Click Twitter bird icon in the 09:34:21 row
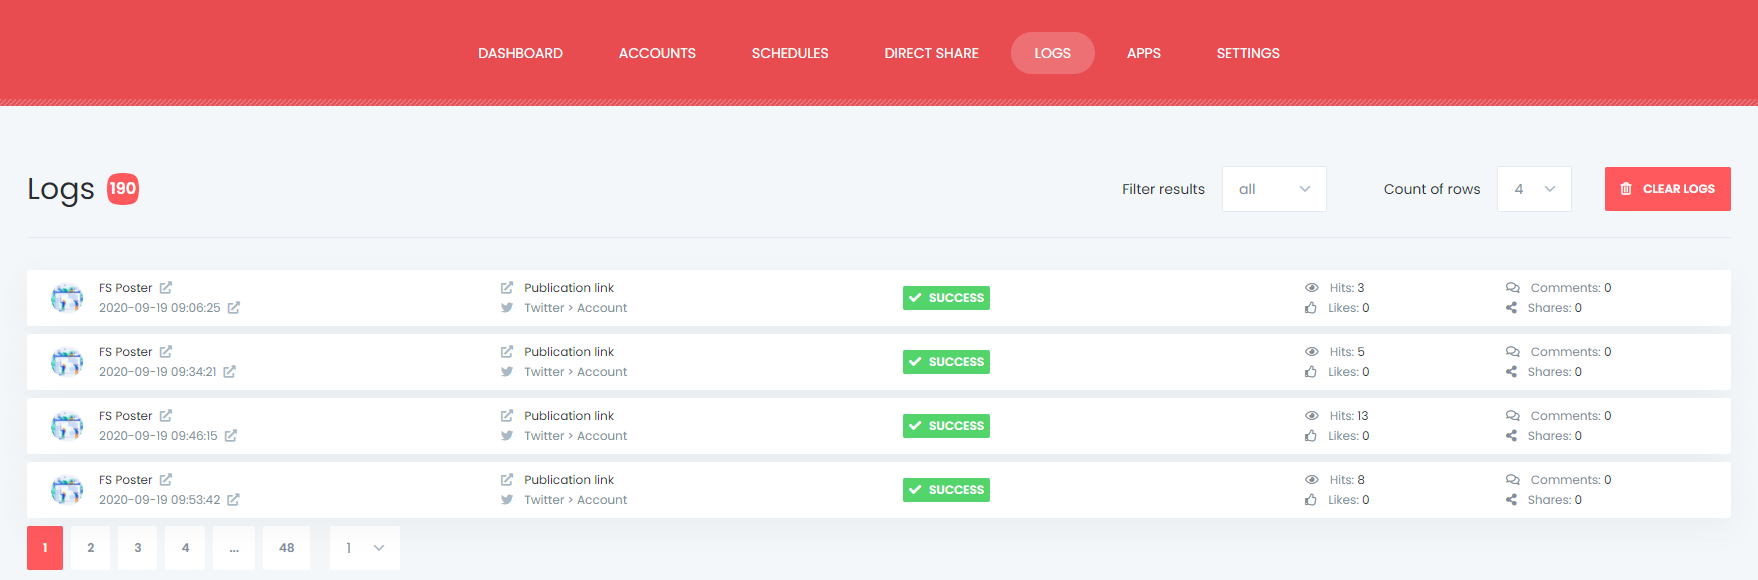 point(507,372)
